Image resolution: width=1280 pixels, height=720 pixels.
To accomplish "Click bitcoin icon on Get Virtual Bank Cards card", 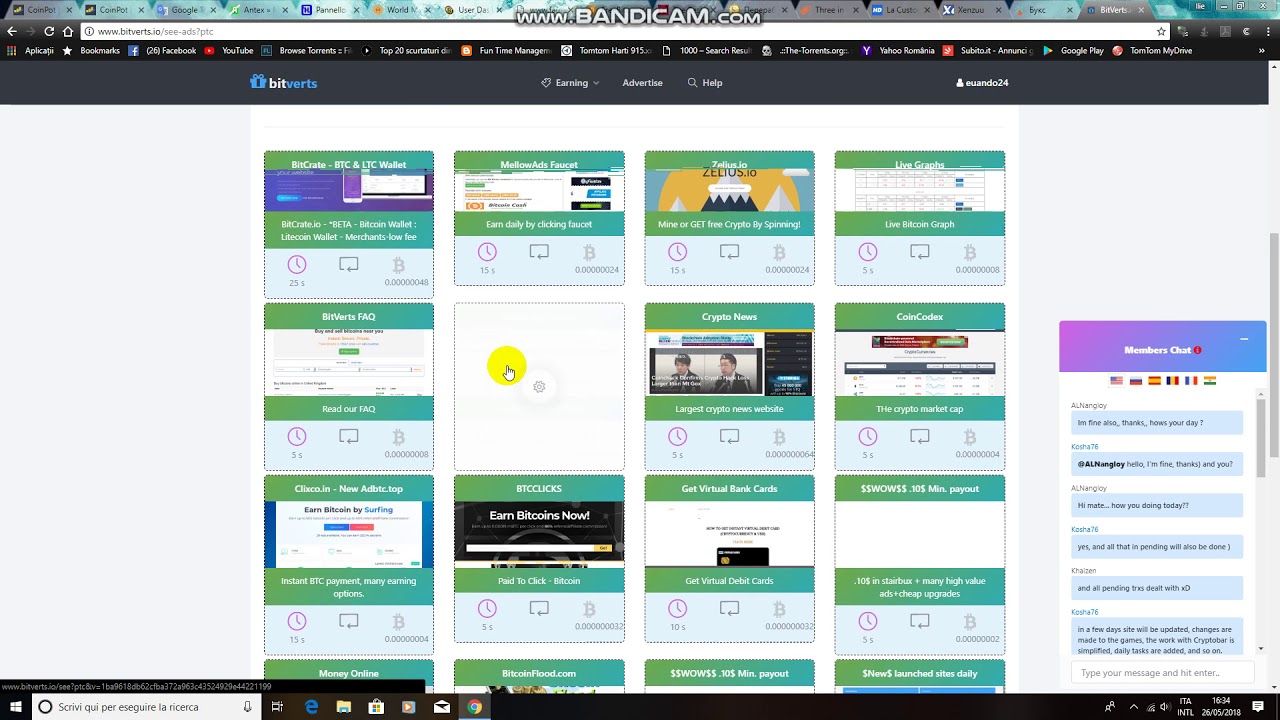I will point(779,609).
